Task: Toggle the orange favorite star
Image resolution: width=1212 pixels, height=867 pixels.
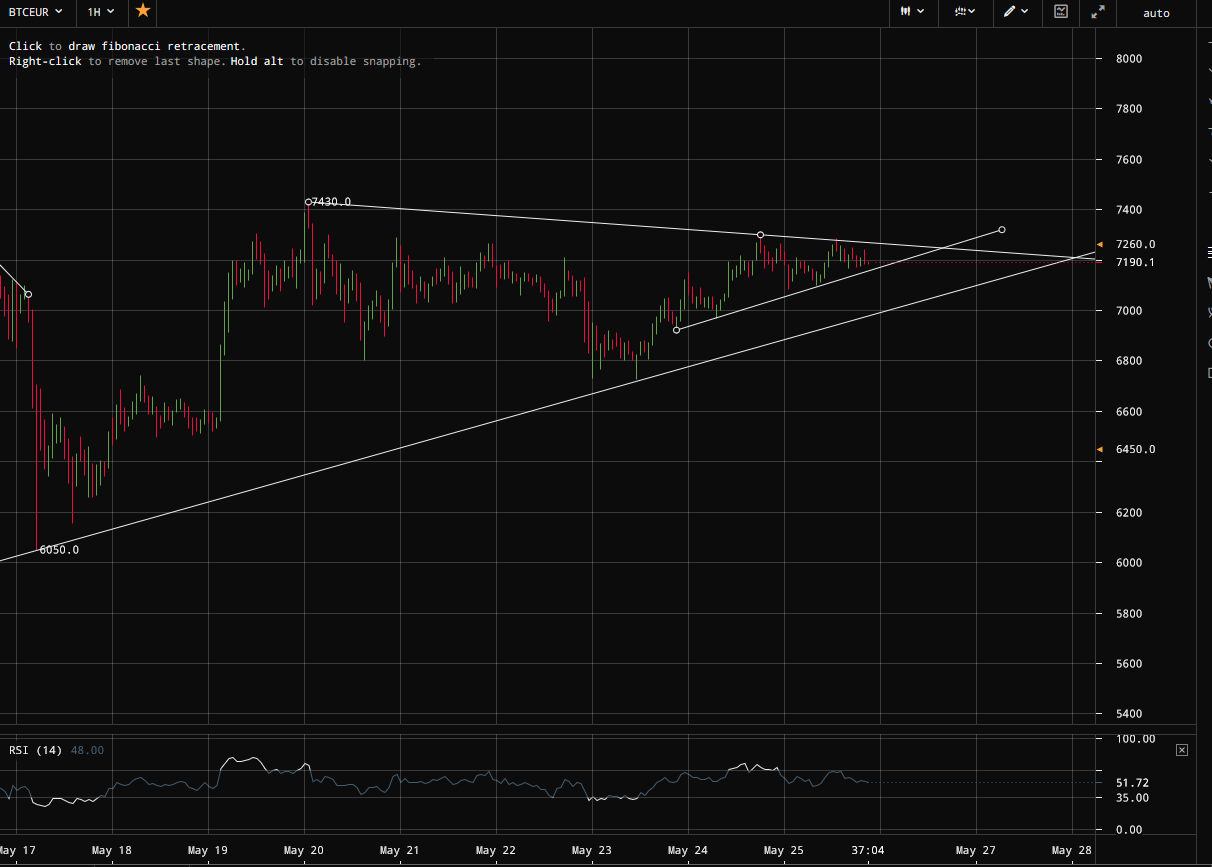Action: pos(143,11)
